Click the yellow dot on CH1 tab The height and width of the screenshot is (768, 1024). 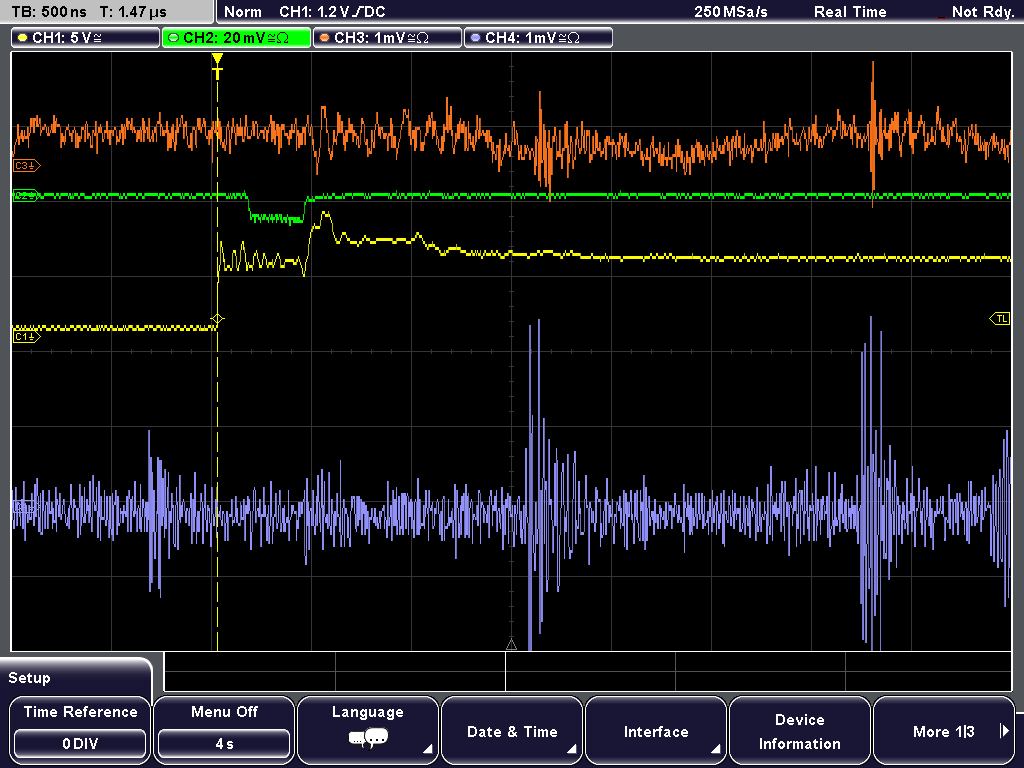[23, 38]
